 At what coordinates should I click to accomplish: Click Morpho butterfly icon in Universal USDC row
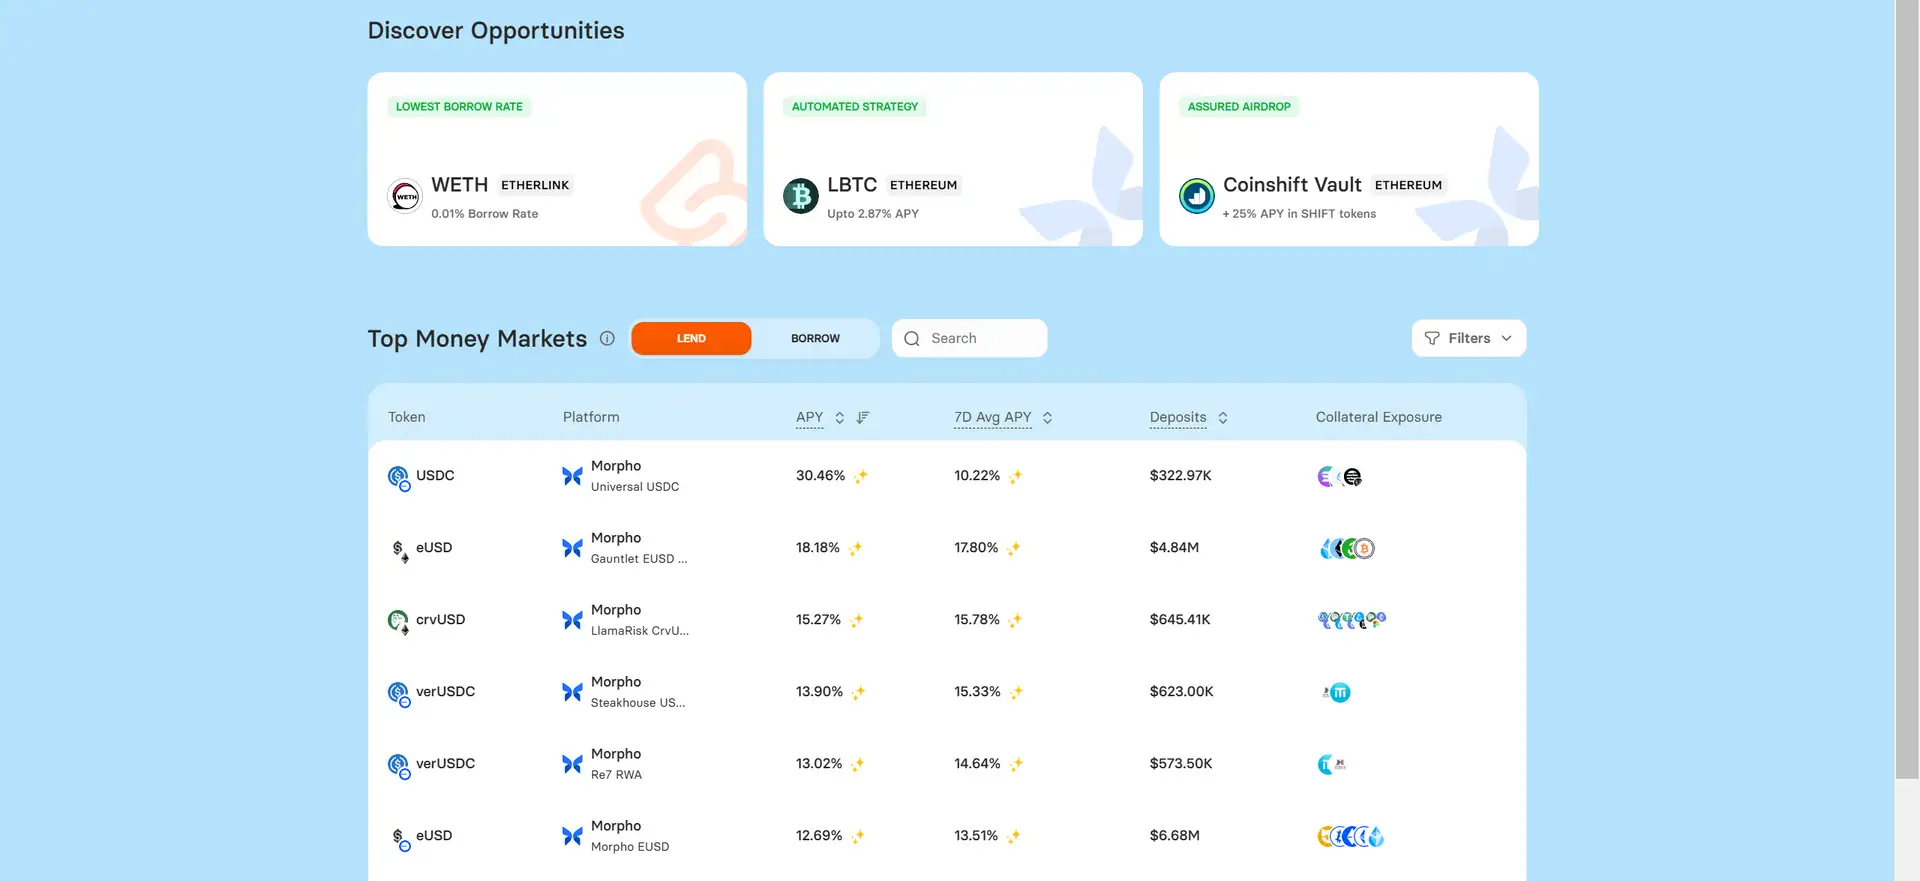(x=572, y=476)
